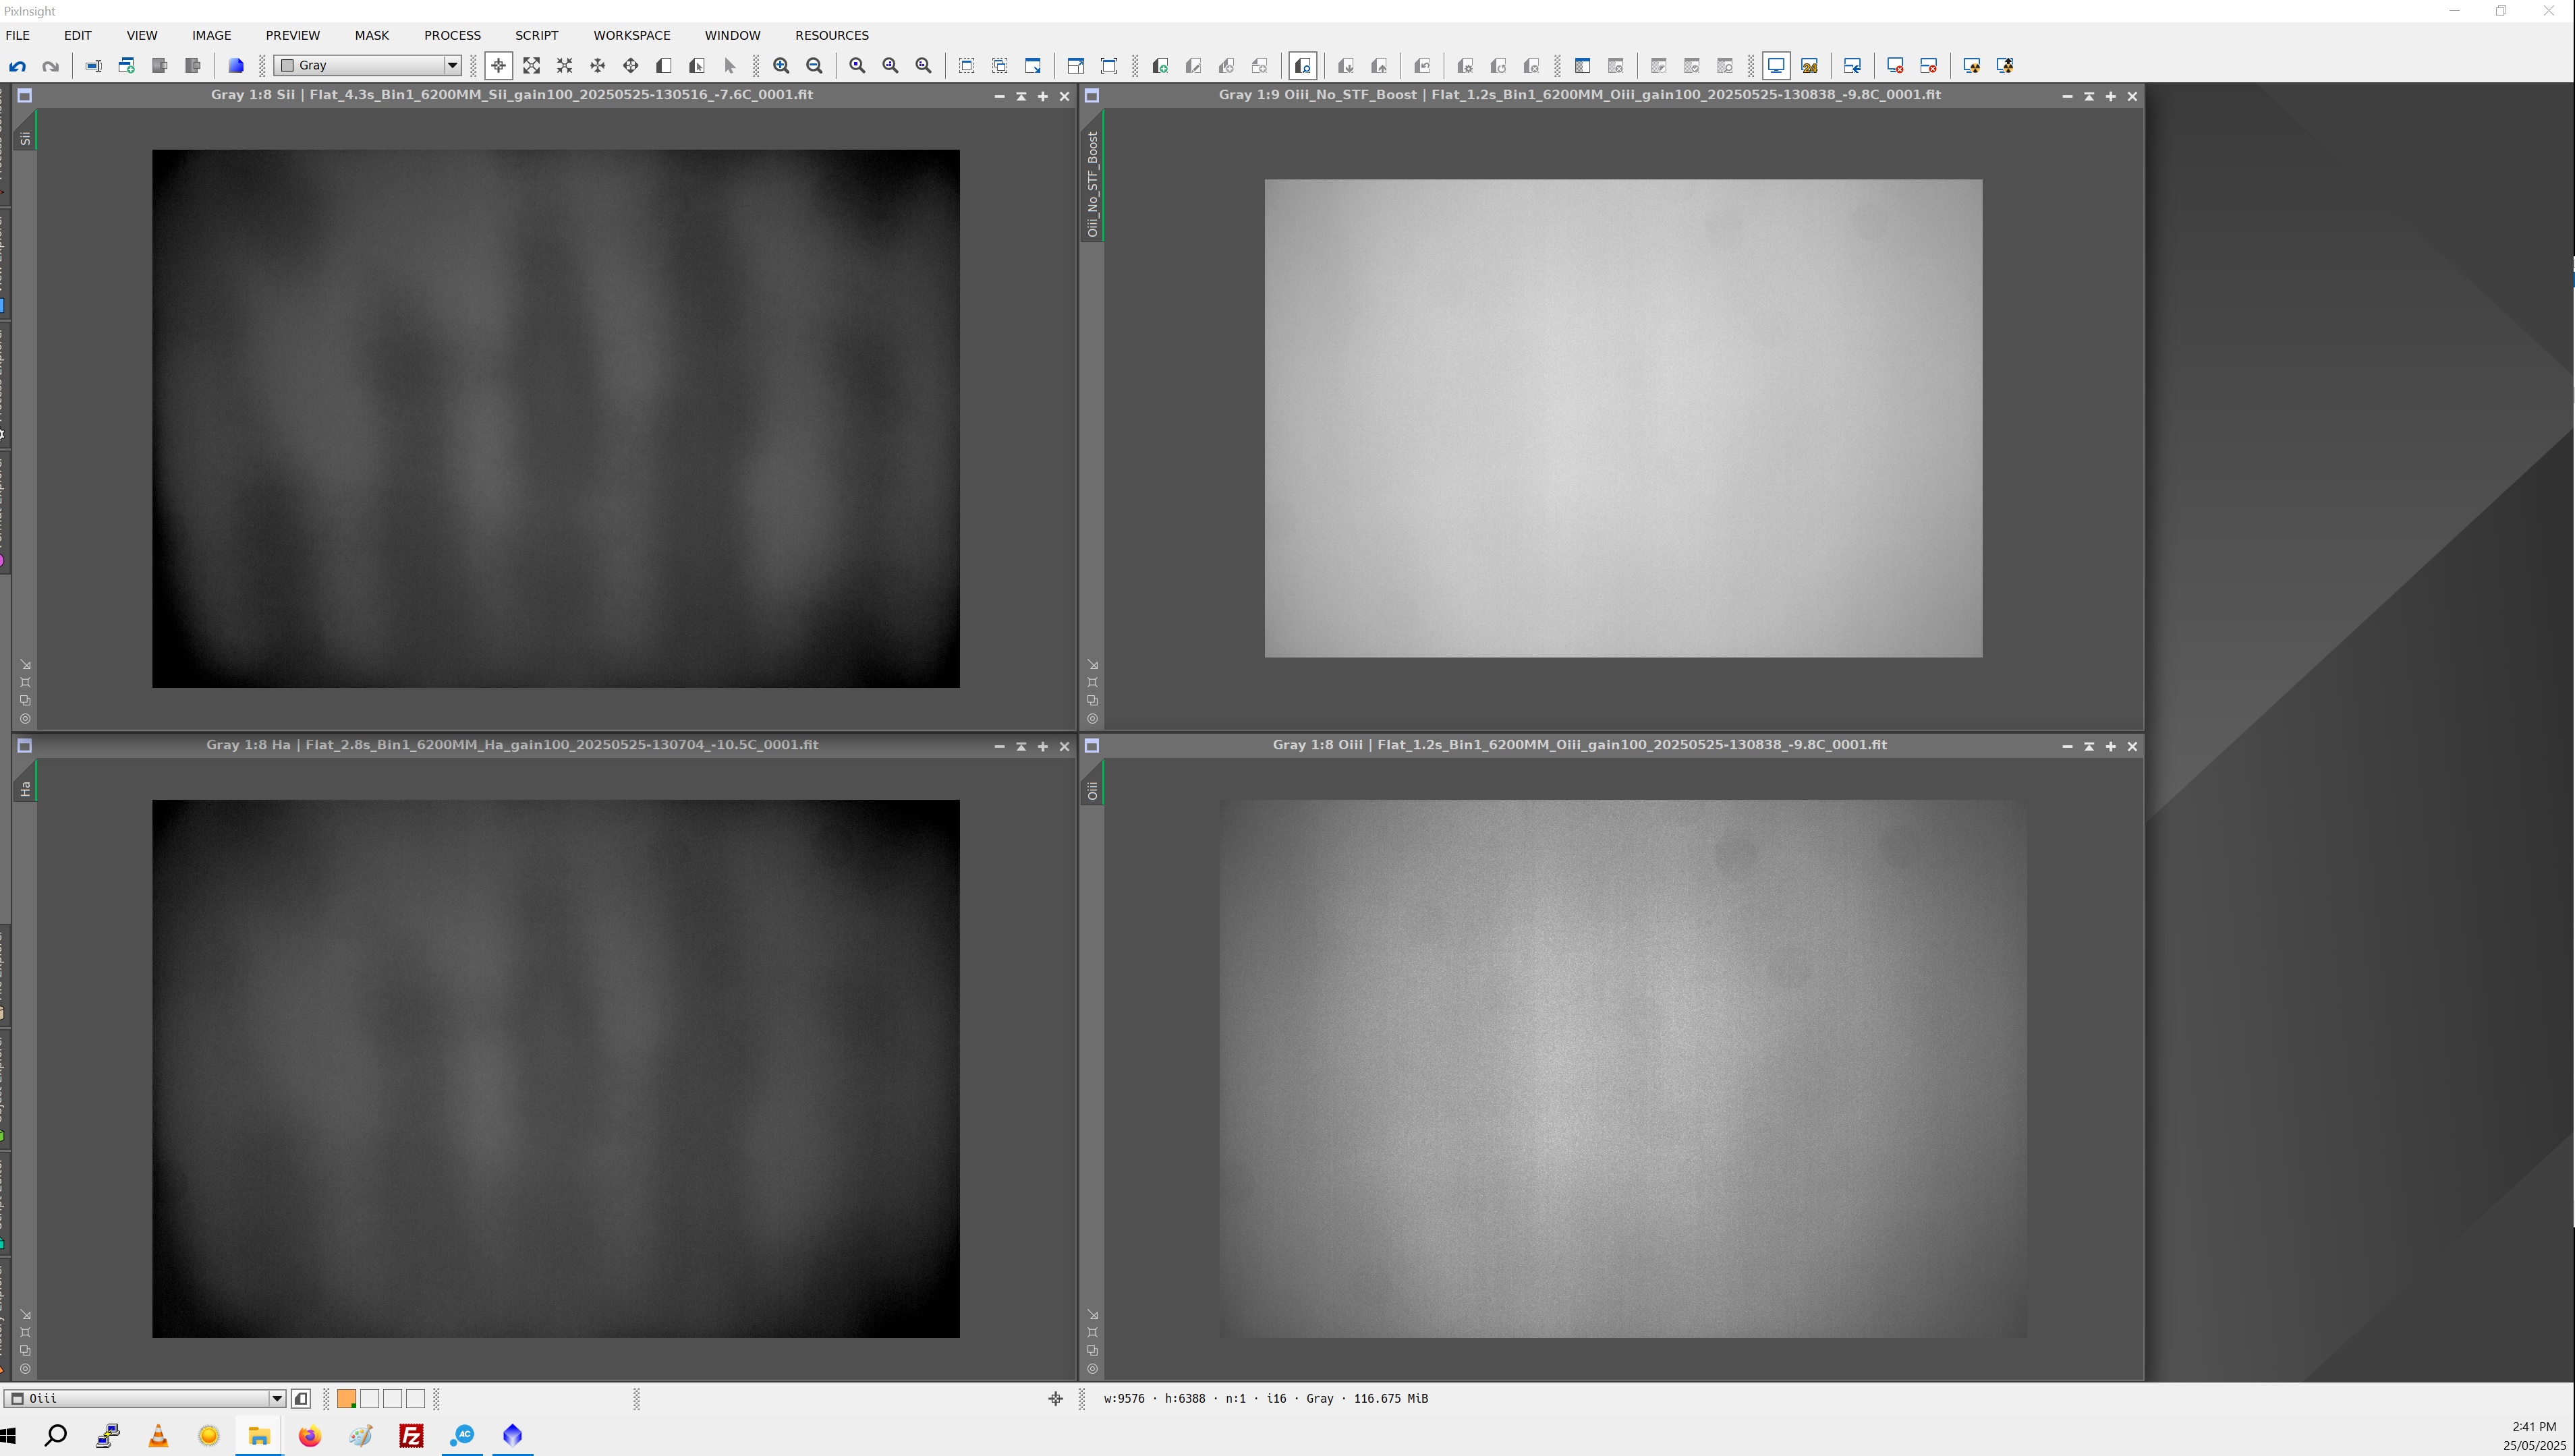This screenshot has width=2575, height=1456.
Task: Open the Oiii view selector dropdown
Action: tap(145, 1398)
